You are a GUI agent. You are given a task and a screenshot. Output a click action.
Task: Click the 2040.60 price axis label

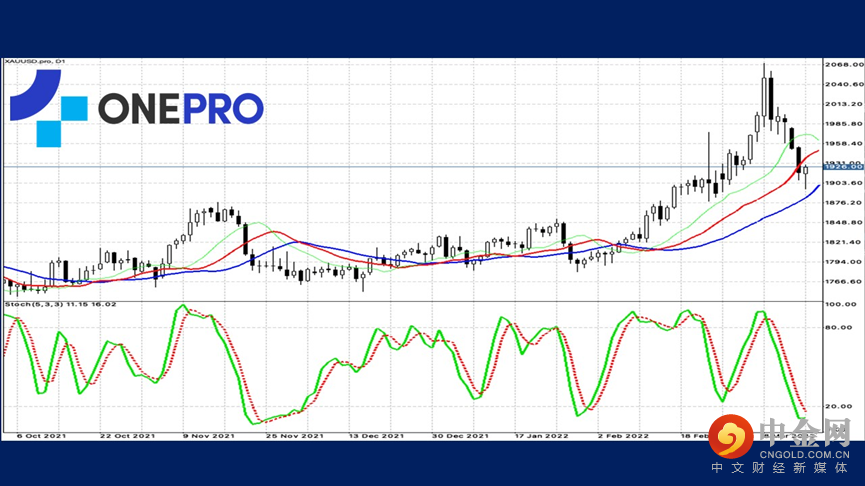pyautogui.click(x=844, y=84)
